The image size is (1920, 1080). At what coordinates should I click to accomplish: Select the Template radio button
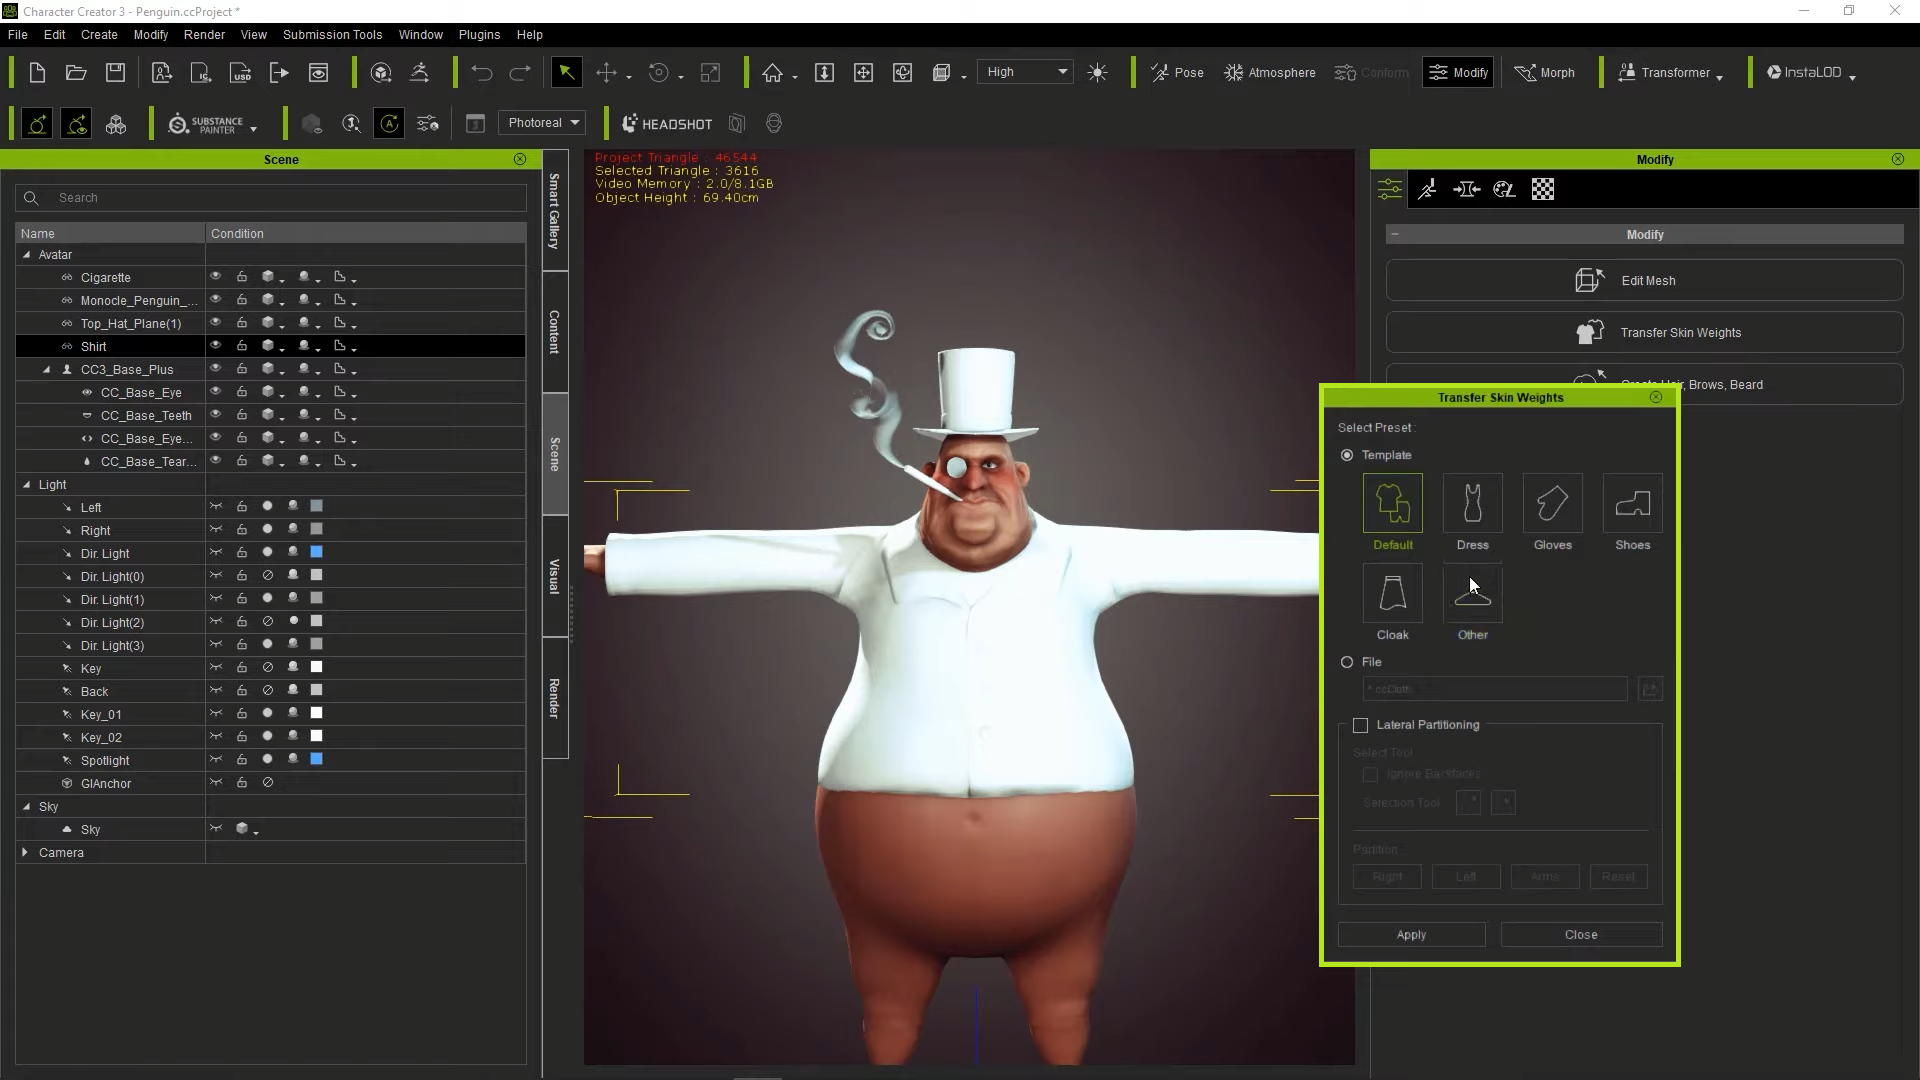[1347, 455]
